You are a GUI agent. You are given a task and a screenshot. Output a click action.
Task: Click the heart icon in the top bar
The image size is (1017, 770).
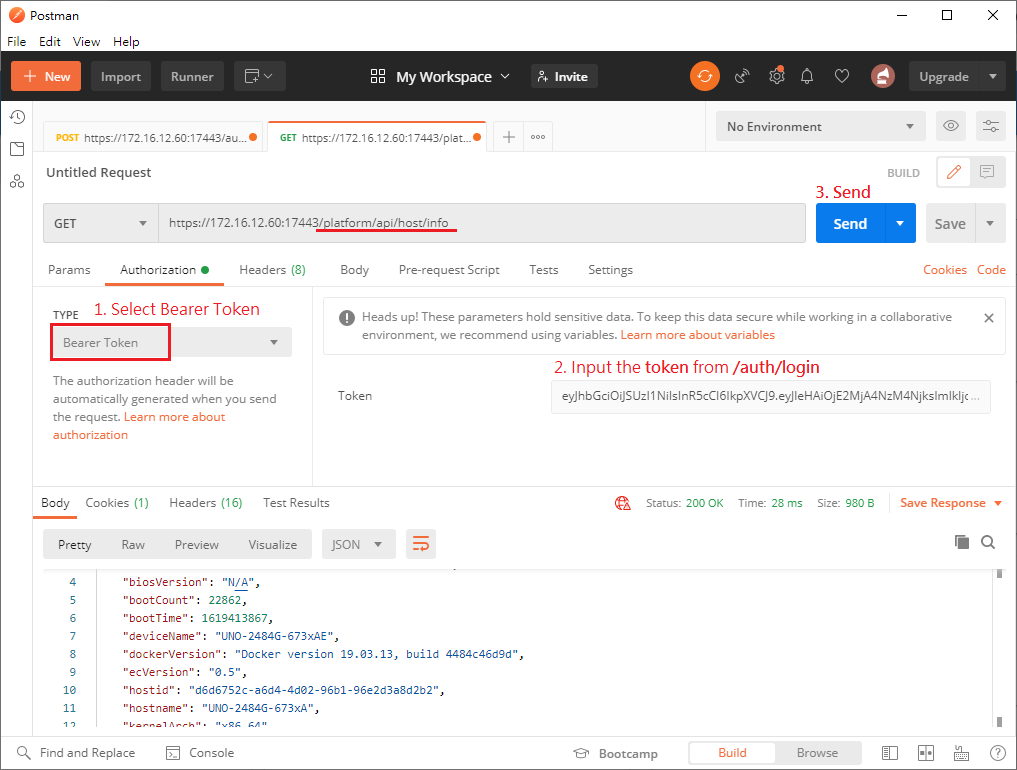(x=841, y=76)
